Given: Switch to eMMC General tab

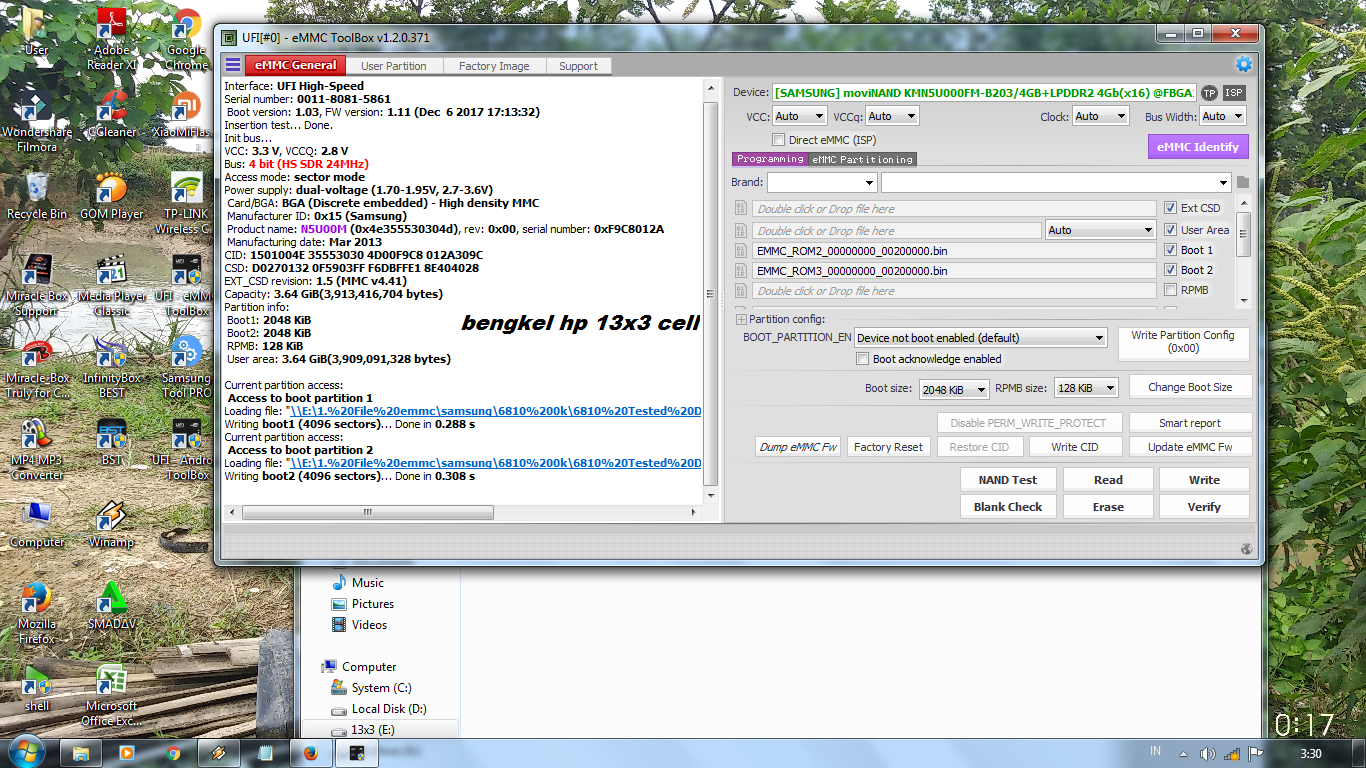Looking at the screenshot, I should pyautogui.click(x=295, y=65).
